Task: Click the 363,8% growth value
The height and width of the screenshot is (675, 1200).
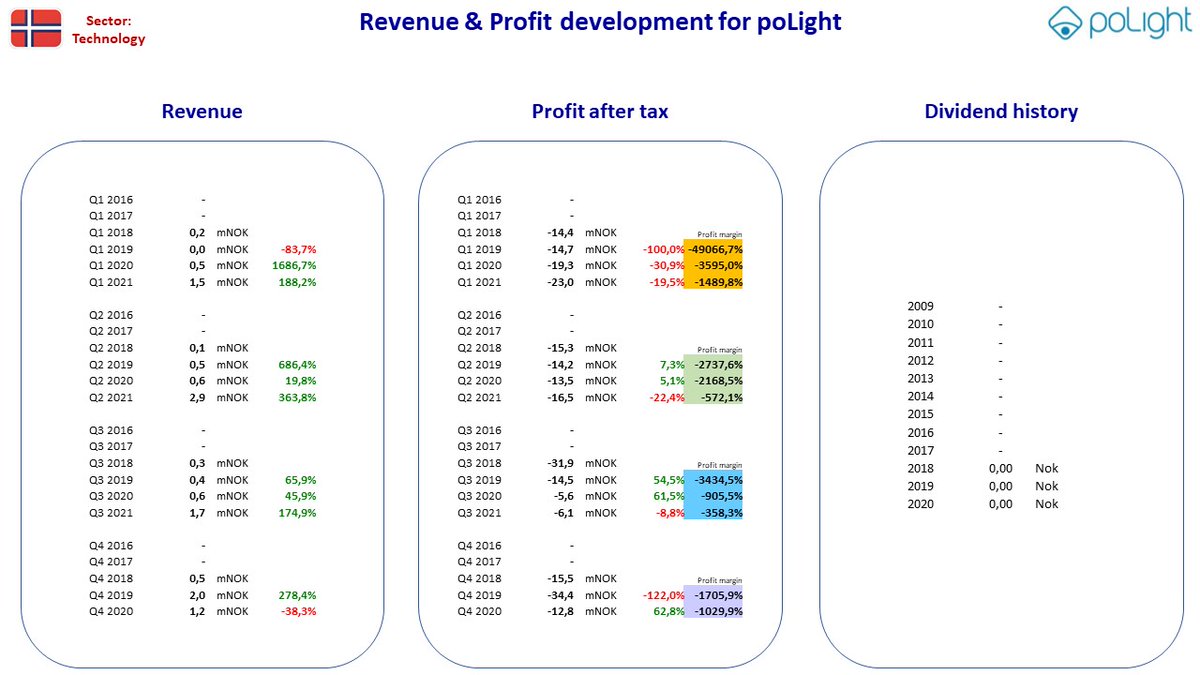Action: (x=298, y=398)
